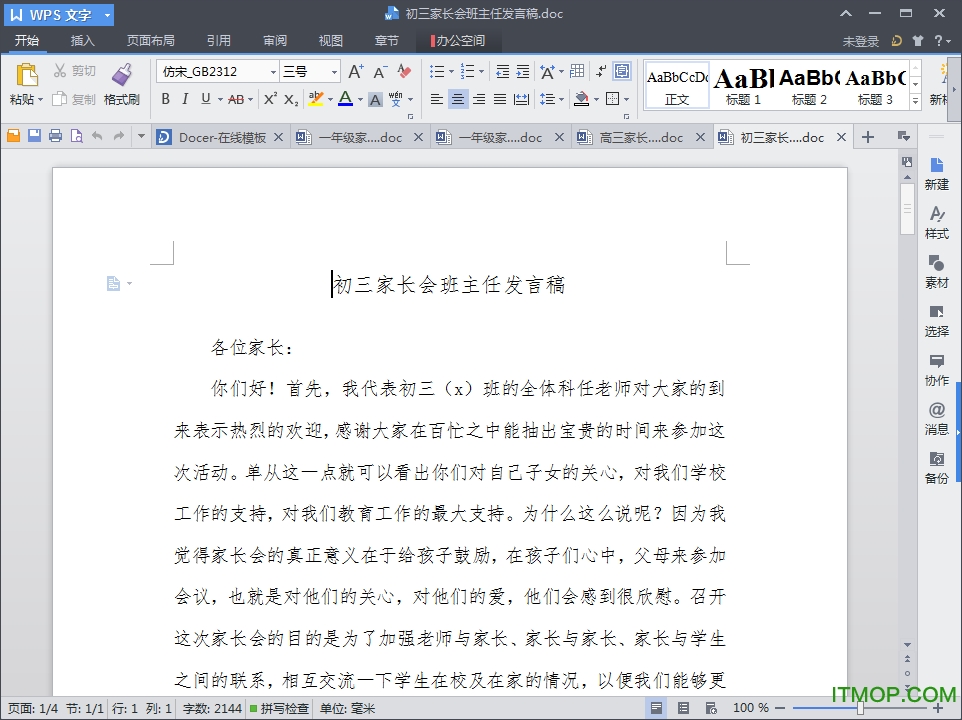Apply the 标题 1 style
962x720 pixels.
741,85
